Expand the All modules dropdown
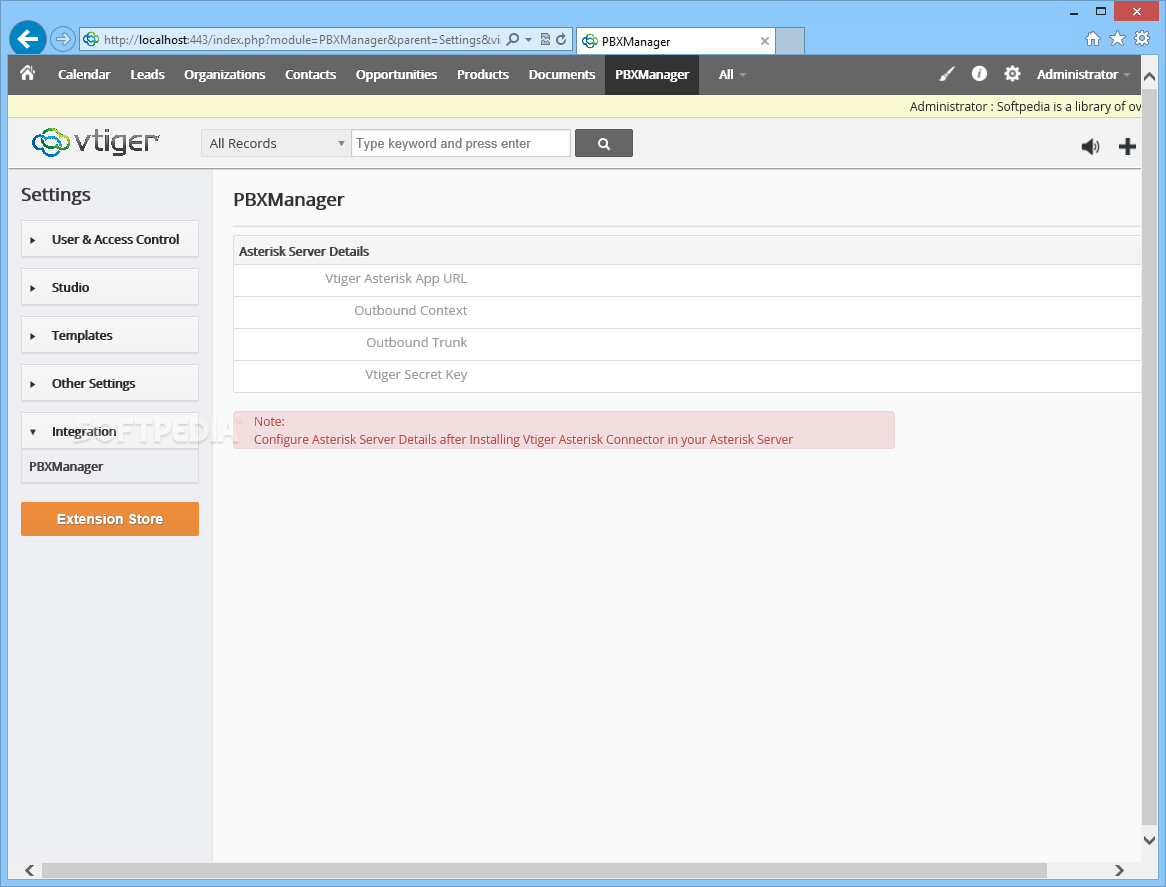Screen dimensions: 1166x887 pyautogui.click(x=732, y=74)
